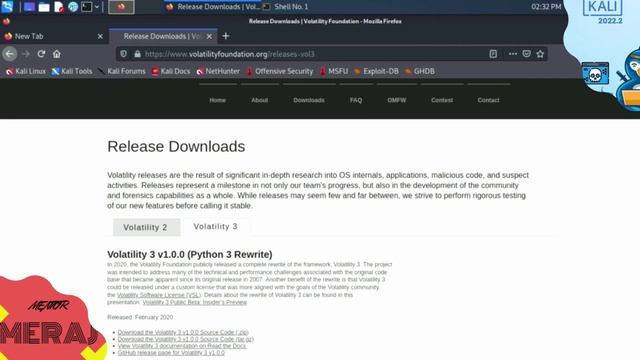The width and height of the screenshot is (640, 360).
Task: Bookmark this page with star
Action: pyautogui.click(x=540, y=54)
